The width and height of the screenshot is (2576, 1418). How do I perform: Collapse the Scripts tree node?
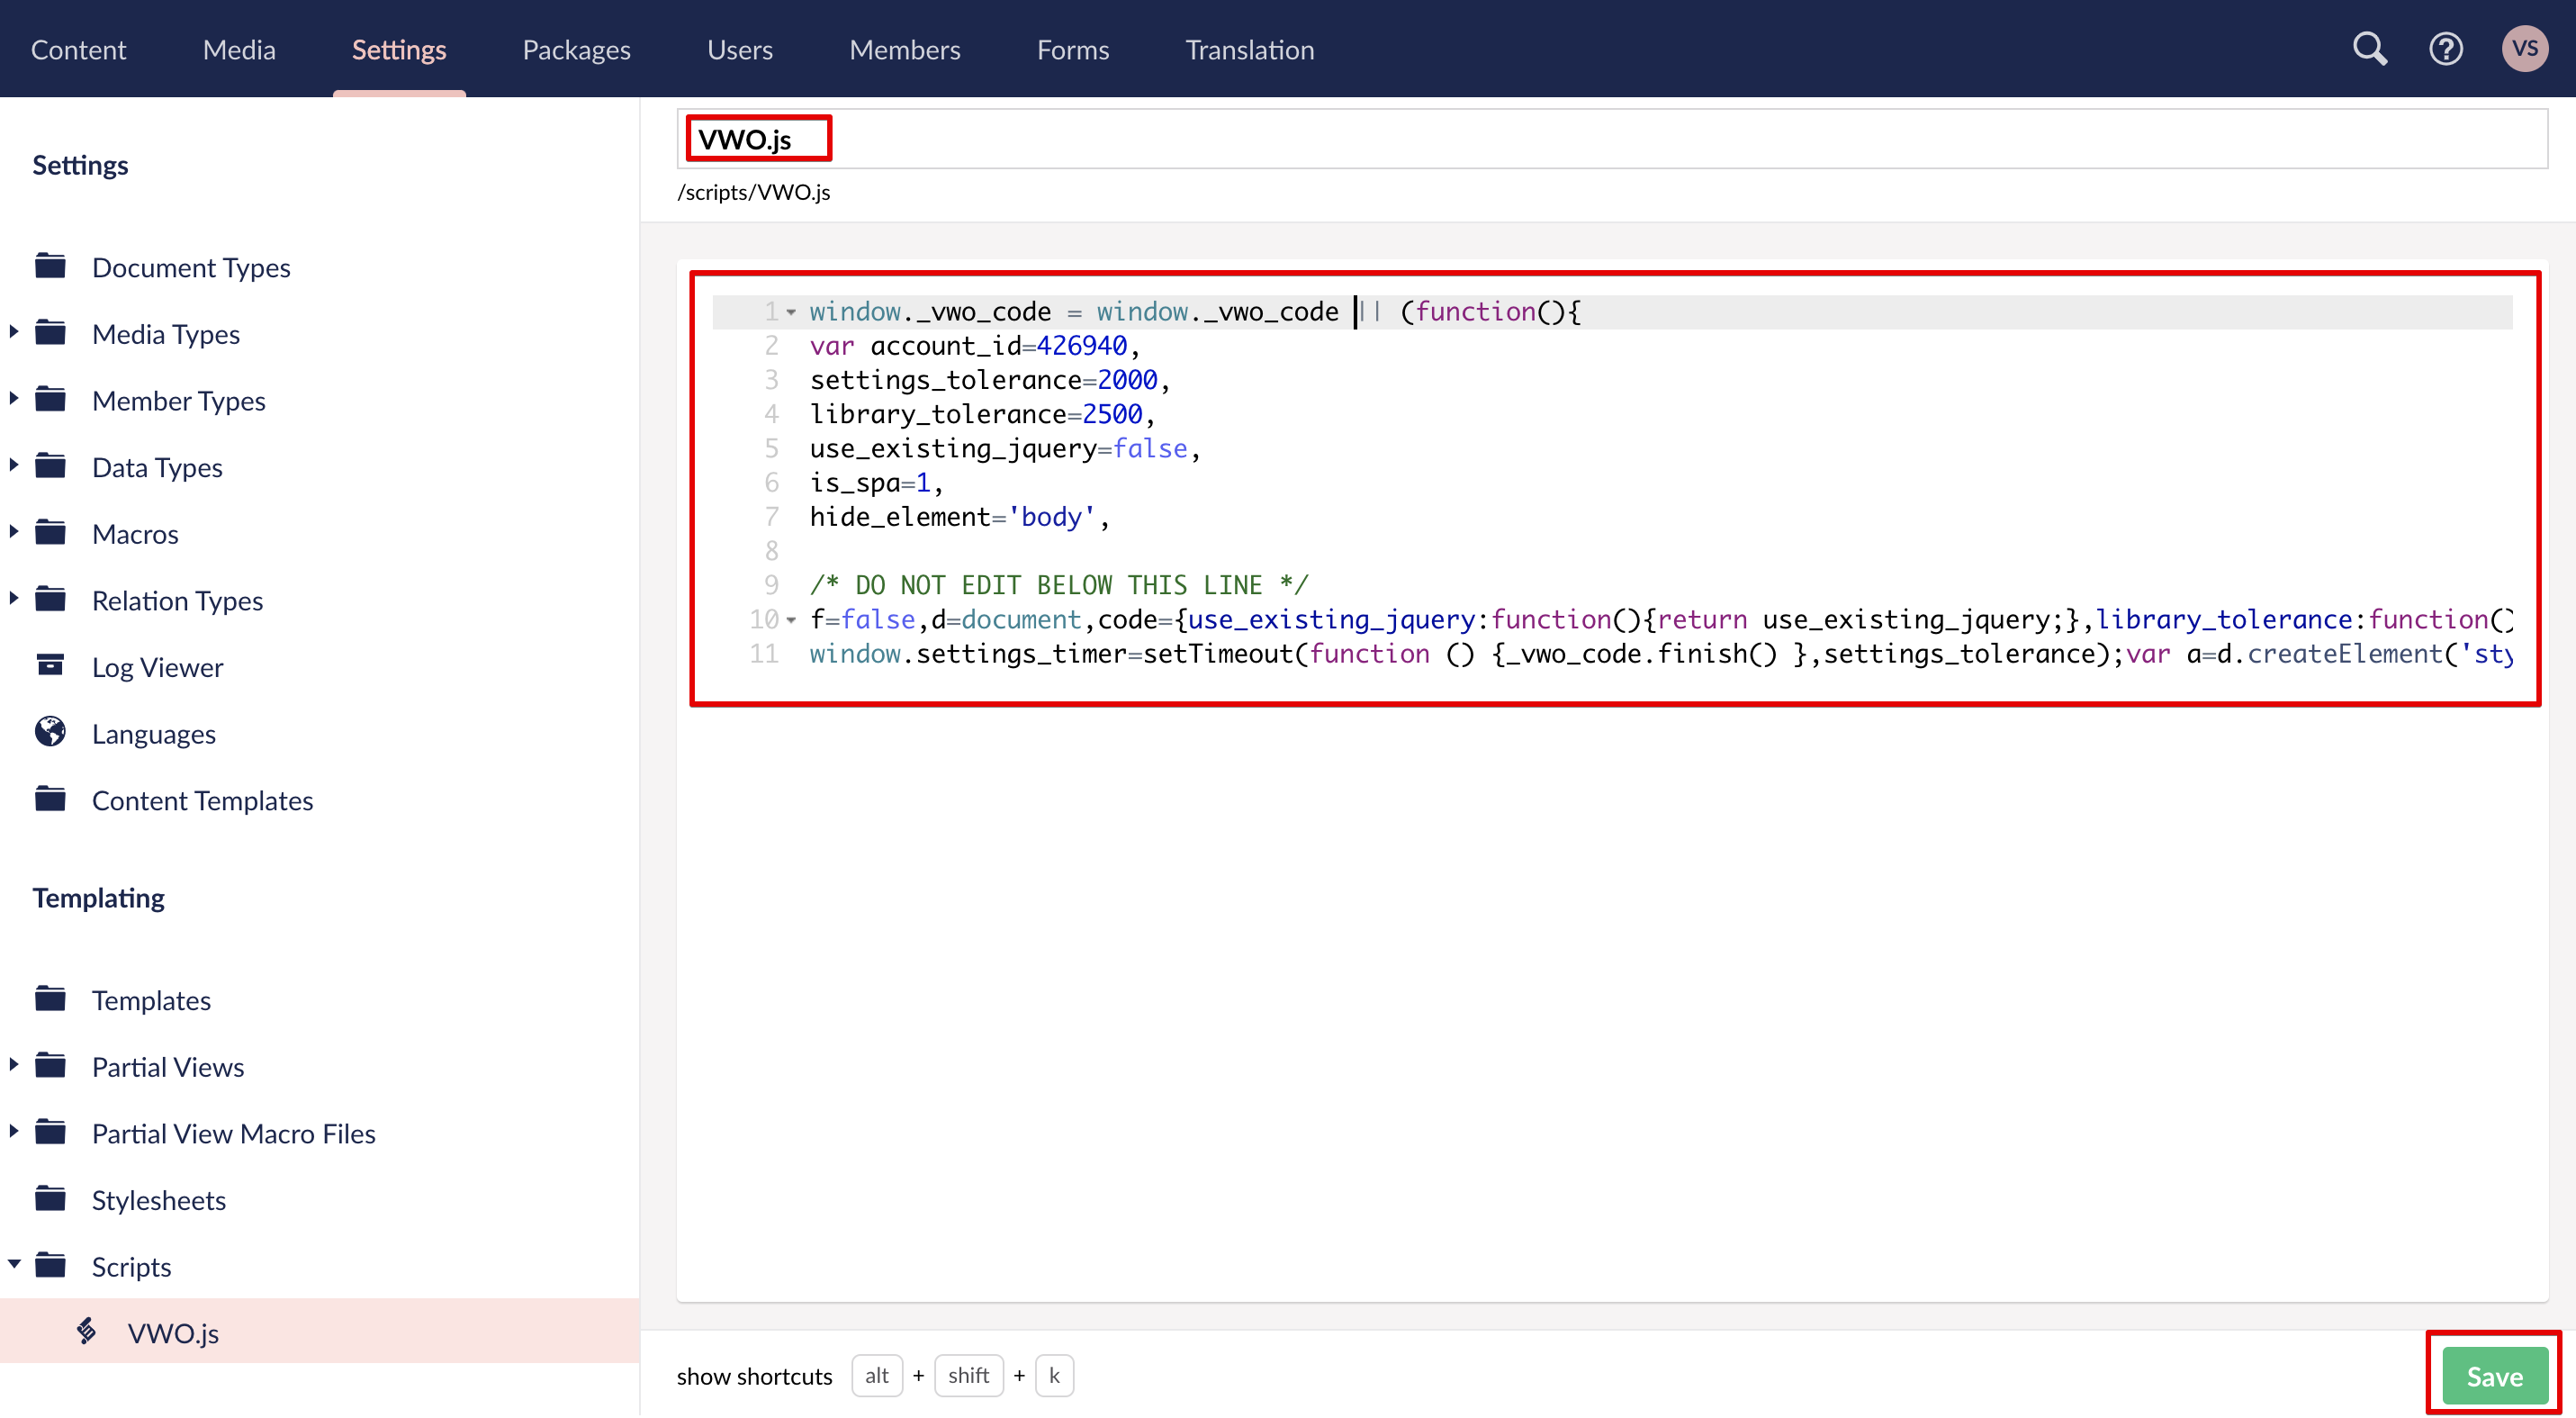tap(14, 1264)
